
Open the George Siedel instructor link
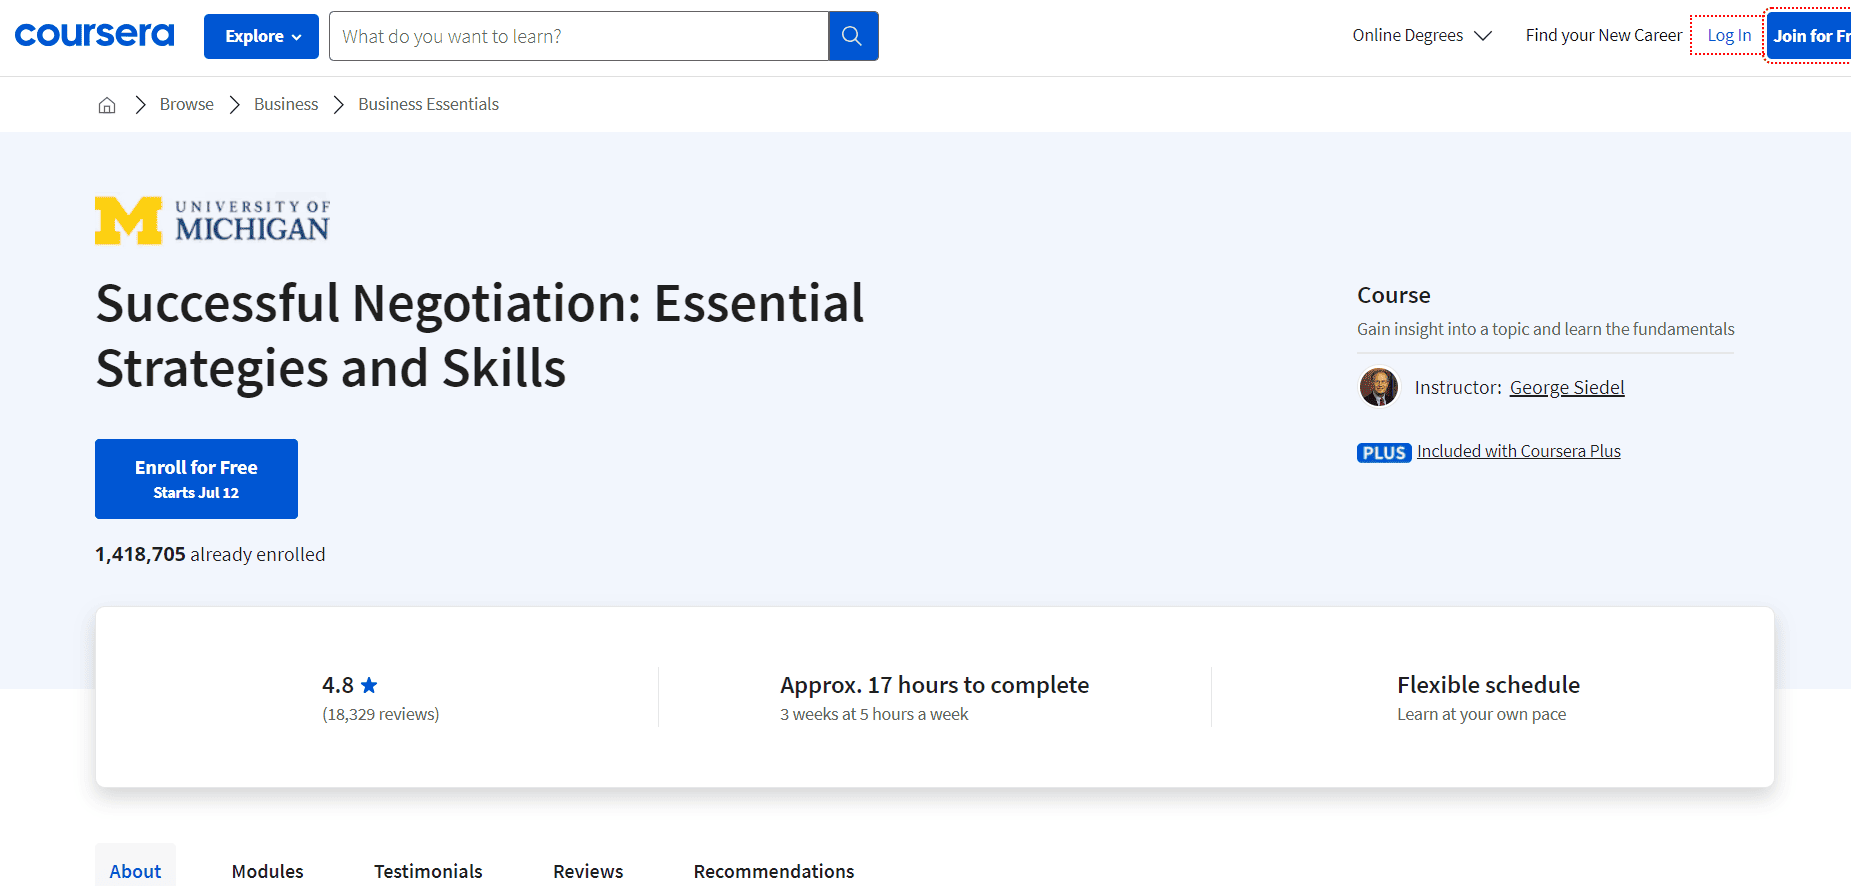click(1566, 388)
